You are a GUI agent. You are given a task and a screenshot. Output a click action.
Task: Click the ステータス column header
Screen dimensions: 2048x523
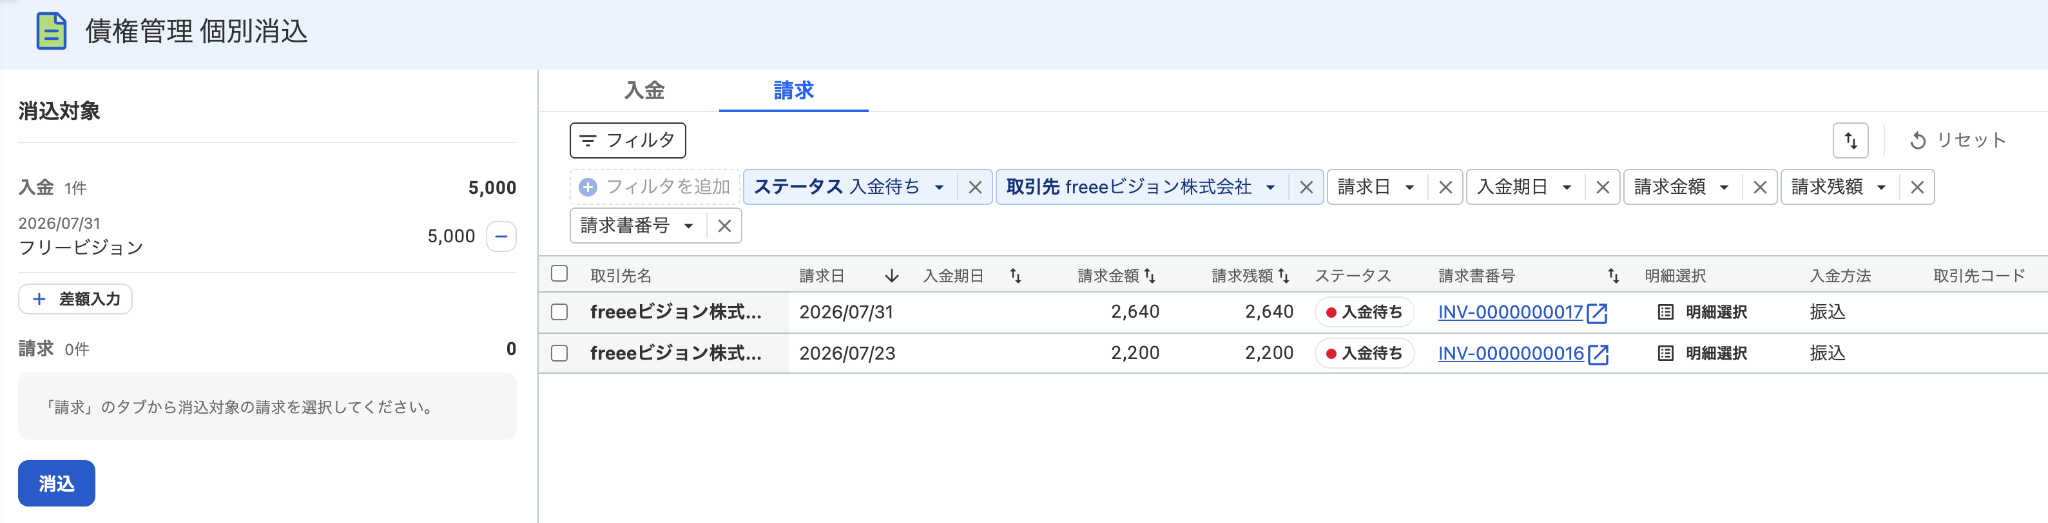(x=1352, y=276)
